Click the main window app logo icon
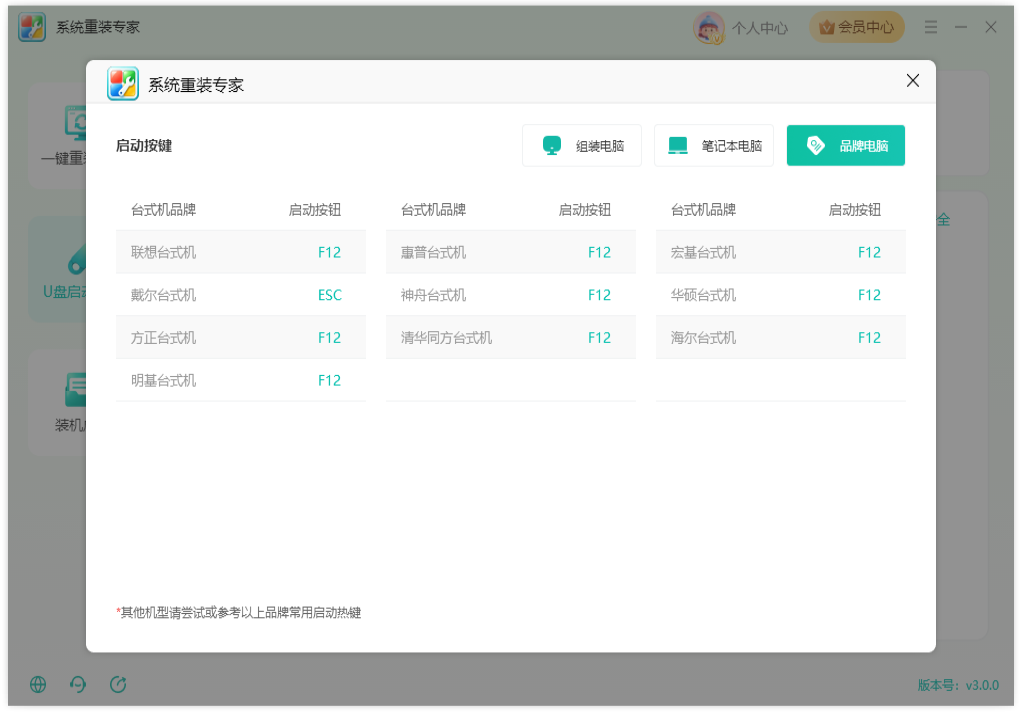The width and height of the screenshot is (1023, 715). pyautogui.click(x=32, y=27)
